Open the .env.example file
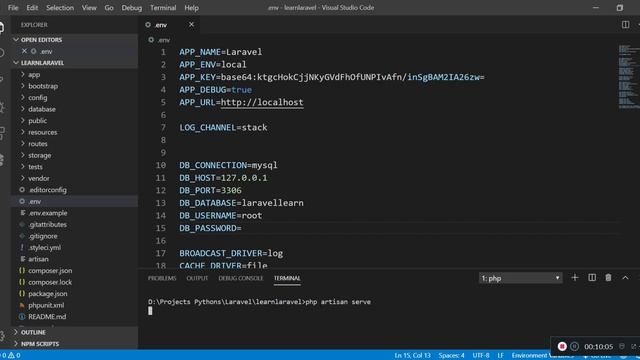This screenshot has width=640, height=360. pyautogui.click(x=48, y=213)
